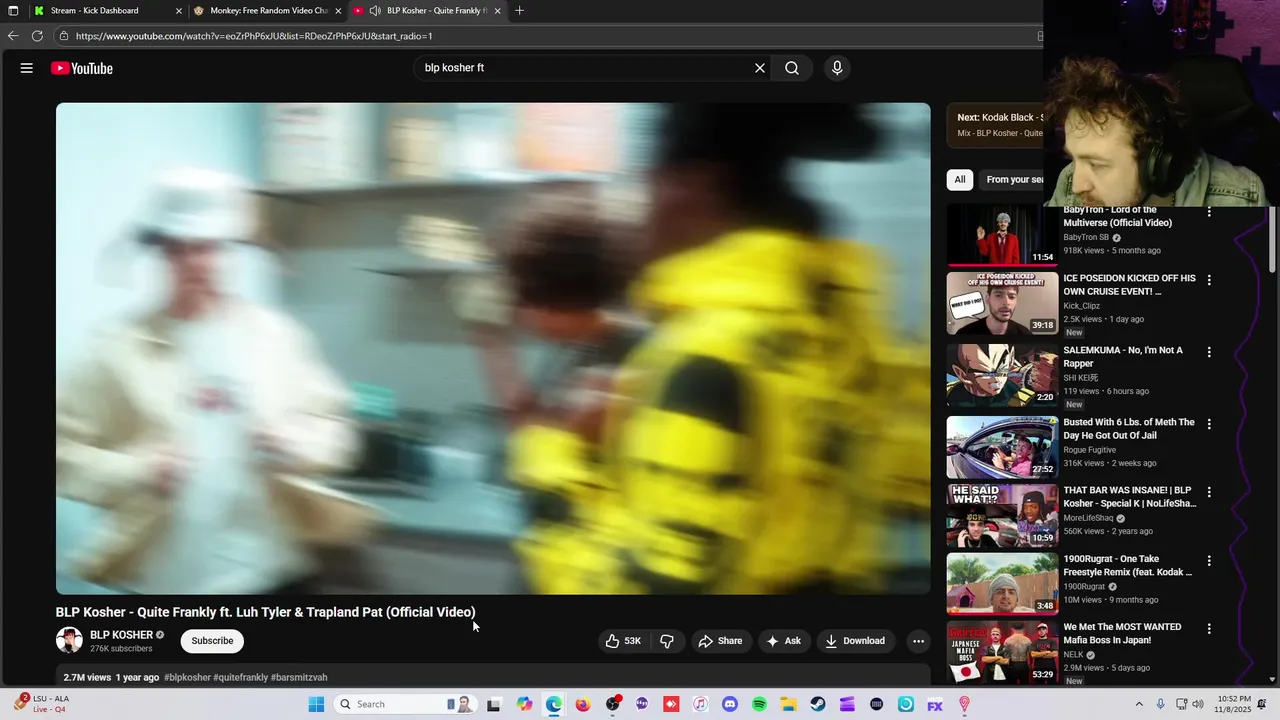This screenshot has height=720, width=1280.
Task: Subscribe to BLP KOSHER channel
Action: 212,641
